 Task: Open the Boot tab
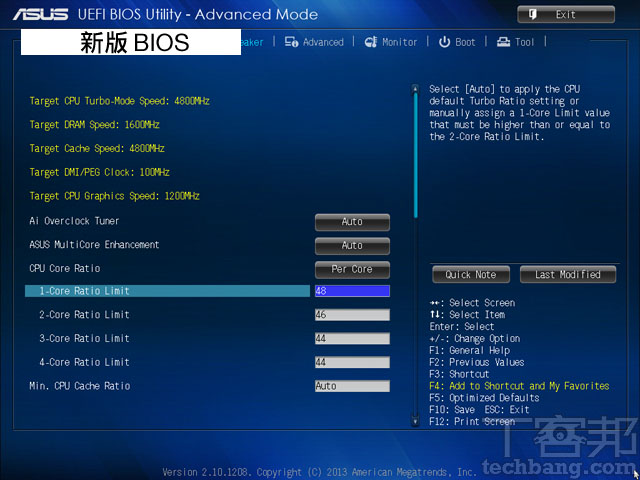pyautogui.click(x=457, y=42)
